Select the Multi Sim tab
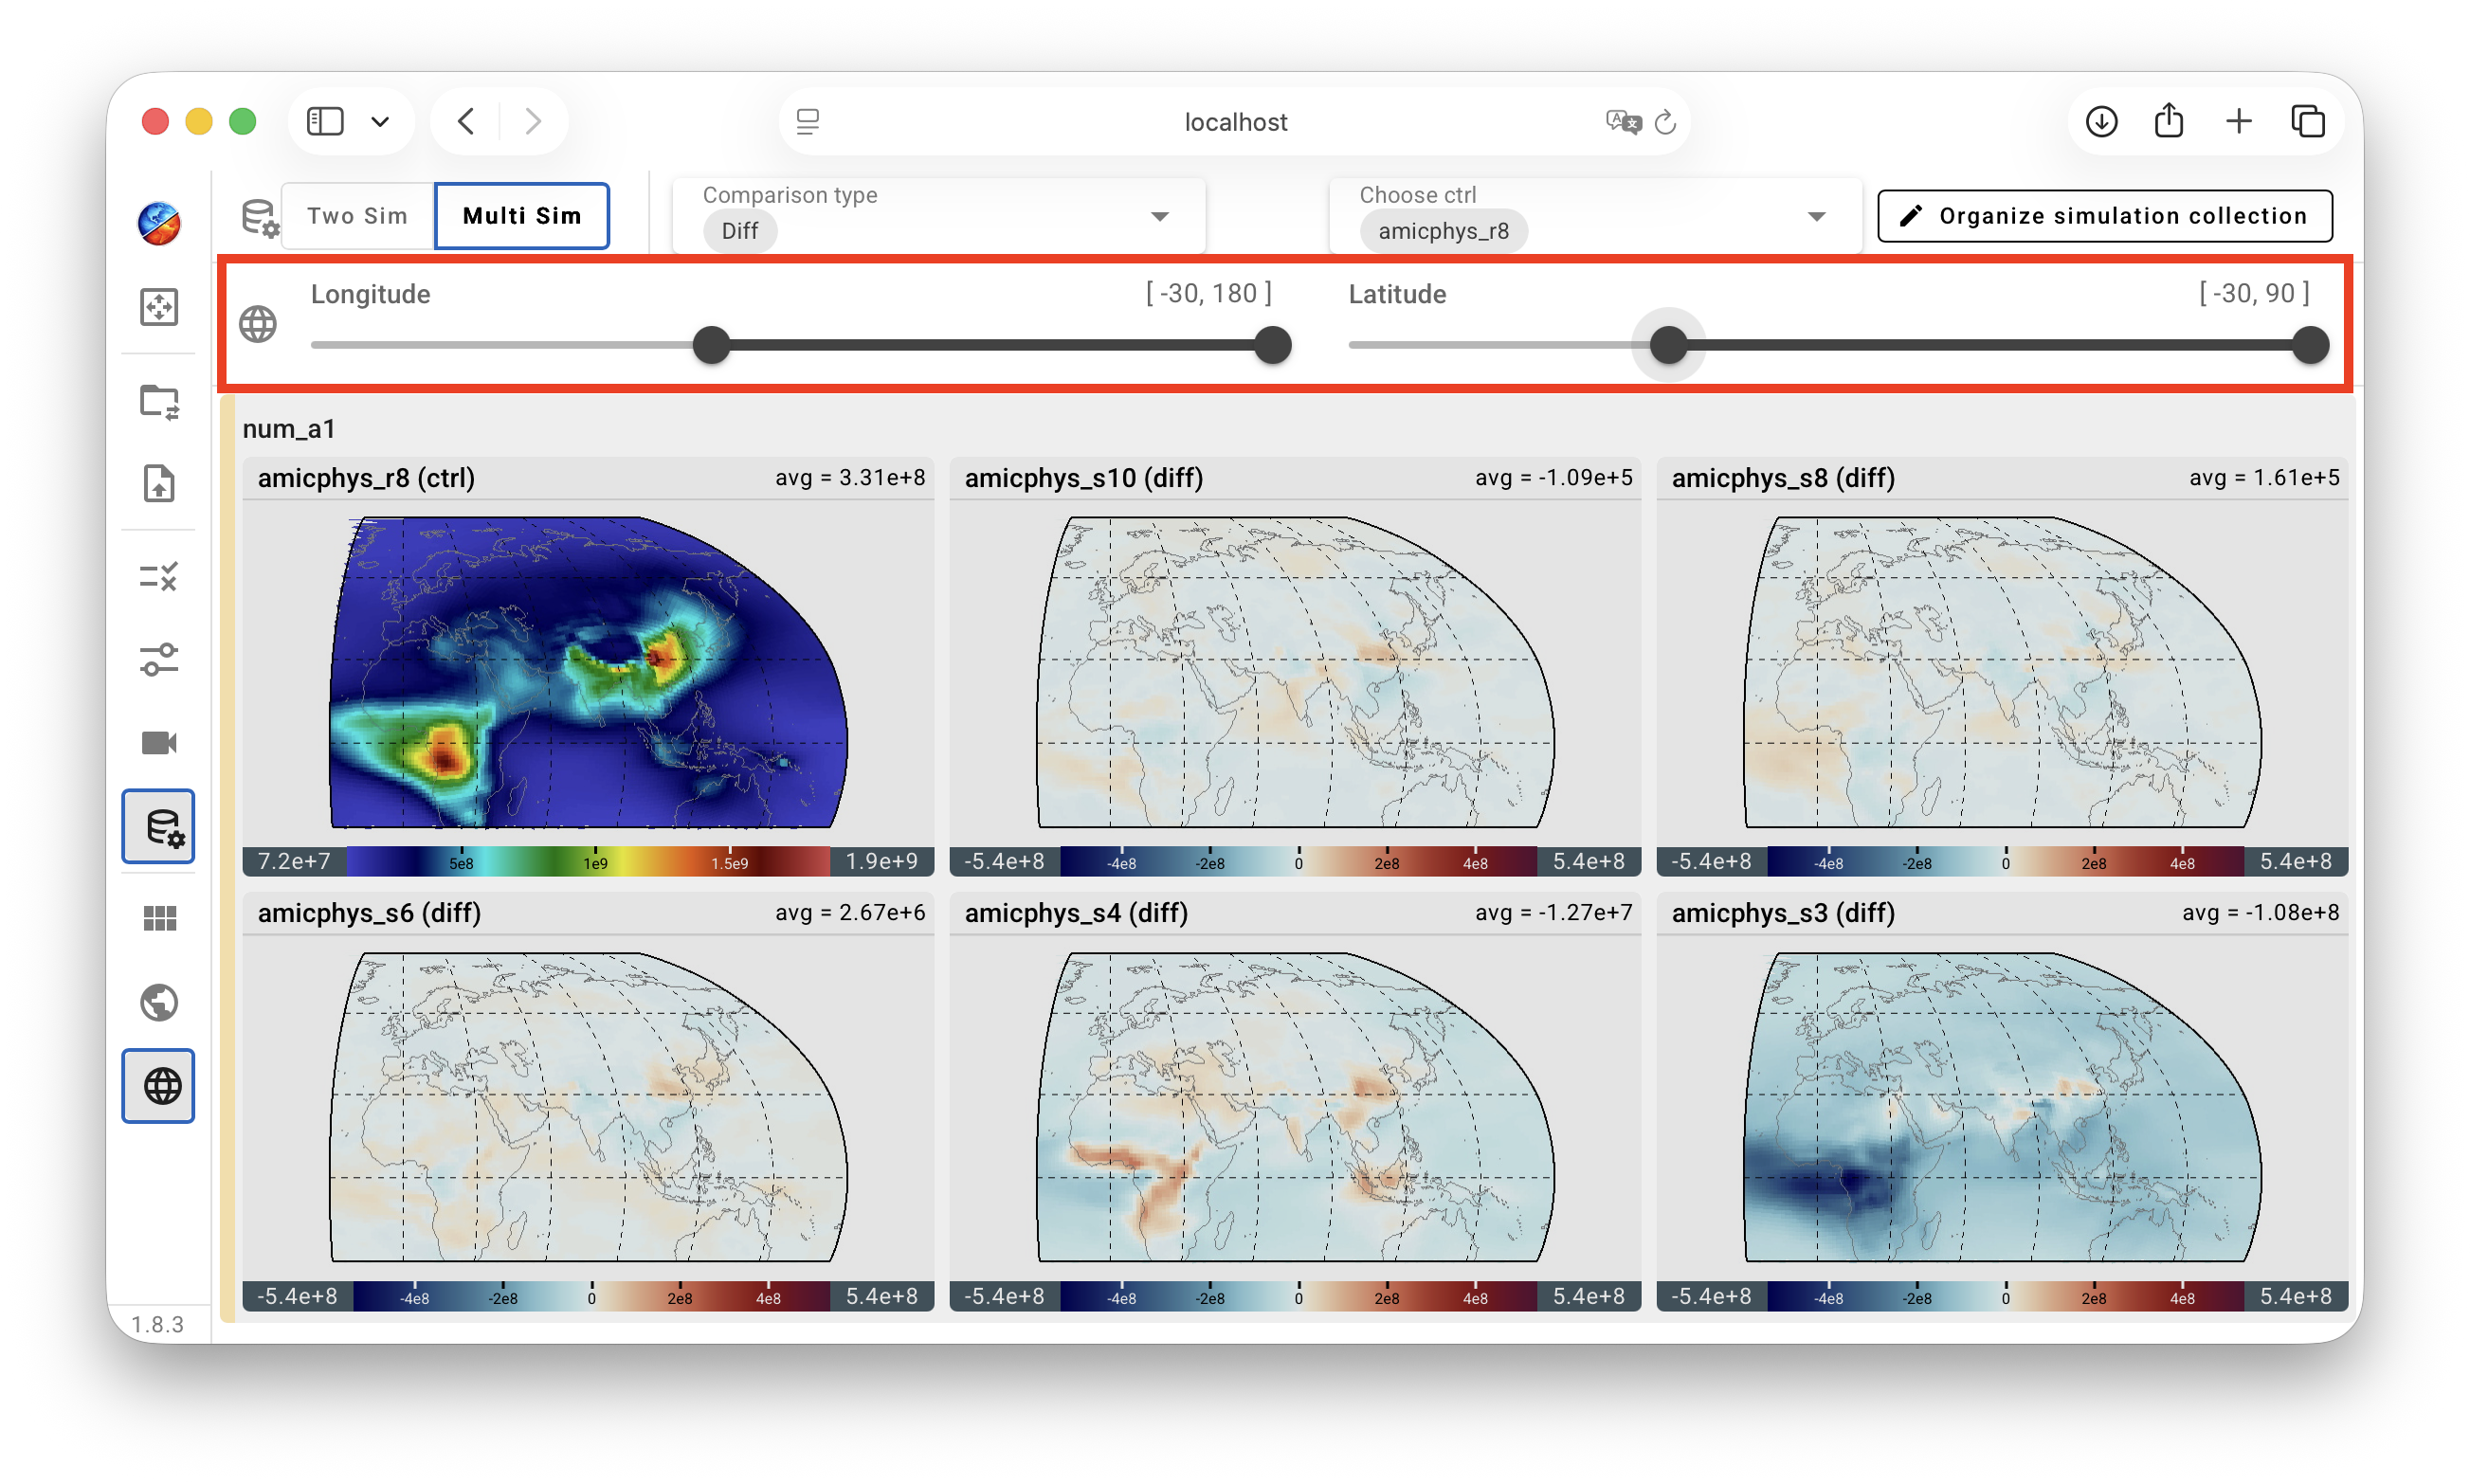This screenshot has width=2470, height=1484. (522, 216)
